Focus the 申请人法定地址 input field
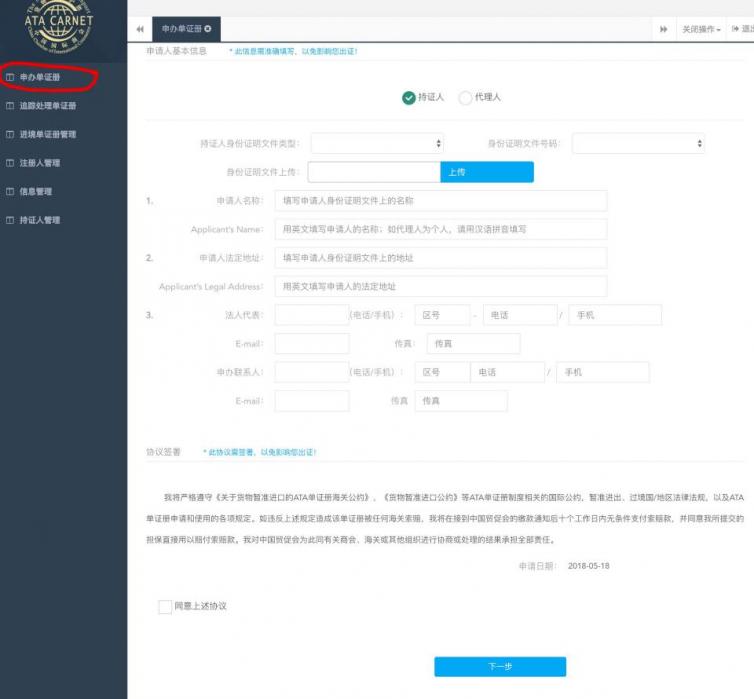 coord(441,258)
